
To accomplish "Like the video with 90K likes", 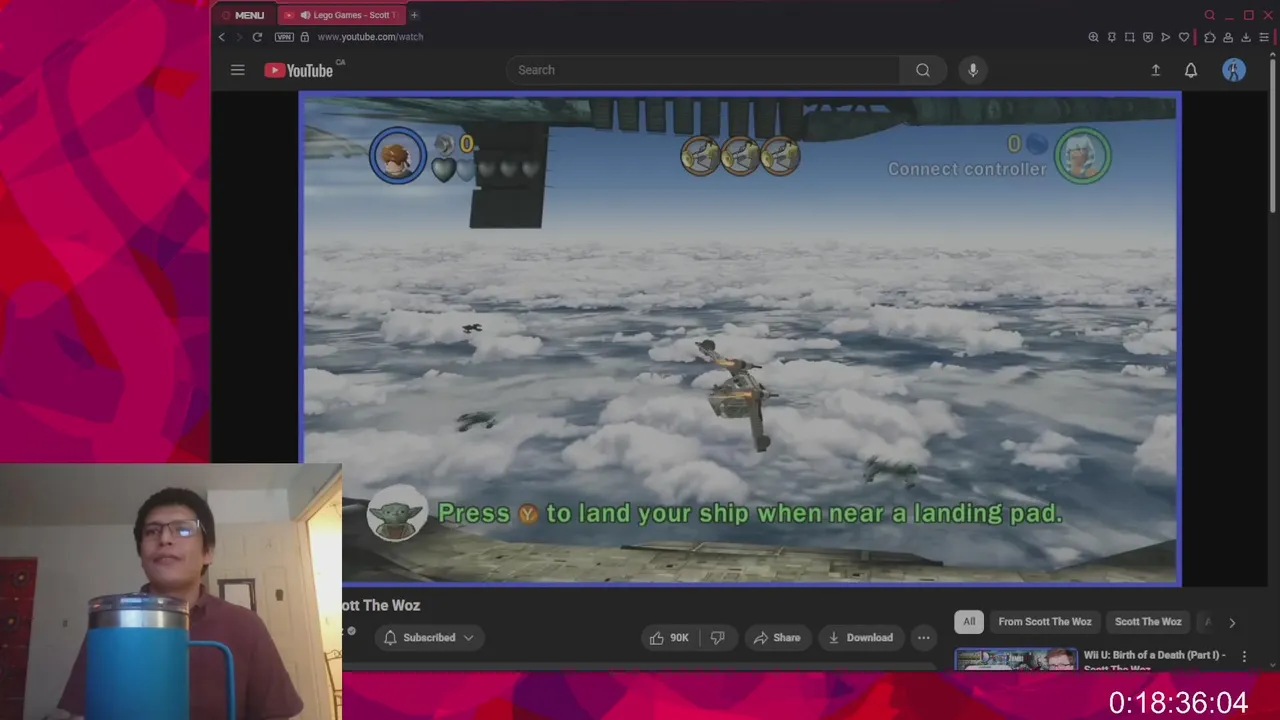I will pyautogui.click(x=669, y=637).
